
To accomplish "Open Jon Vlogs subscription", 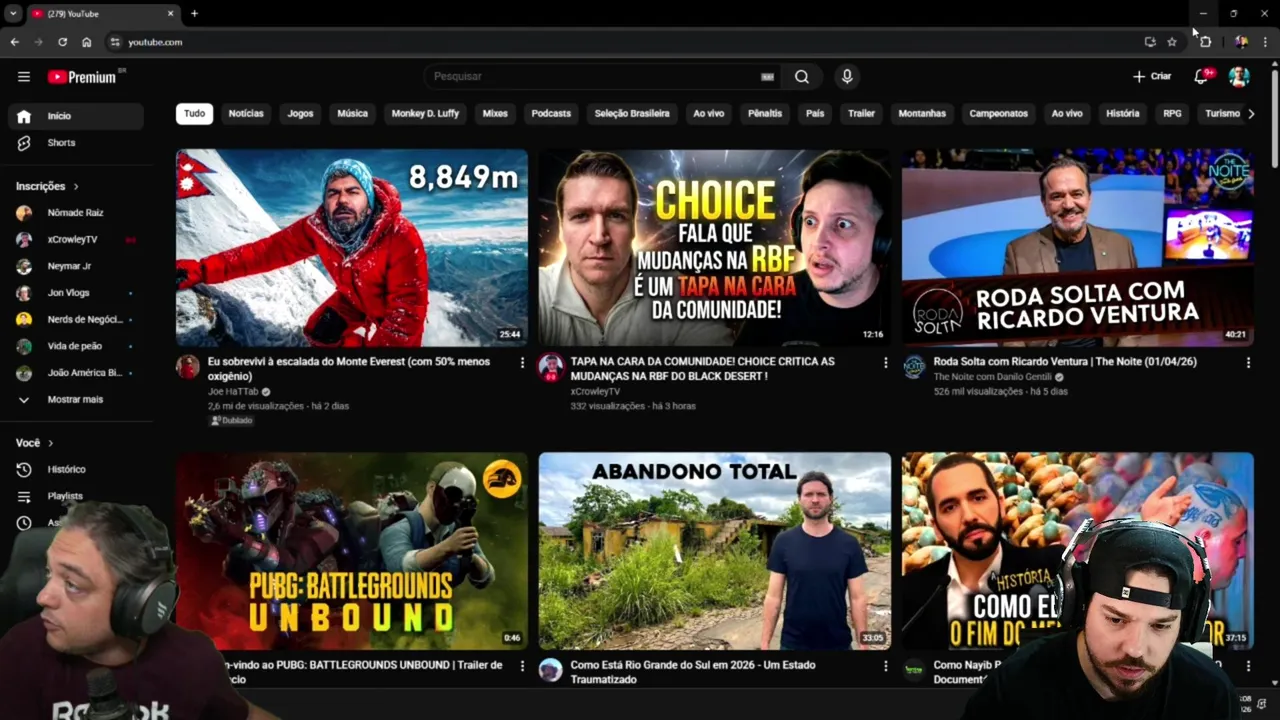I will point(75,293).
